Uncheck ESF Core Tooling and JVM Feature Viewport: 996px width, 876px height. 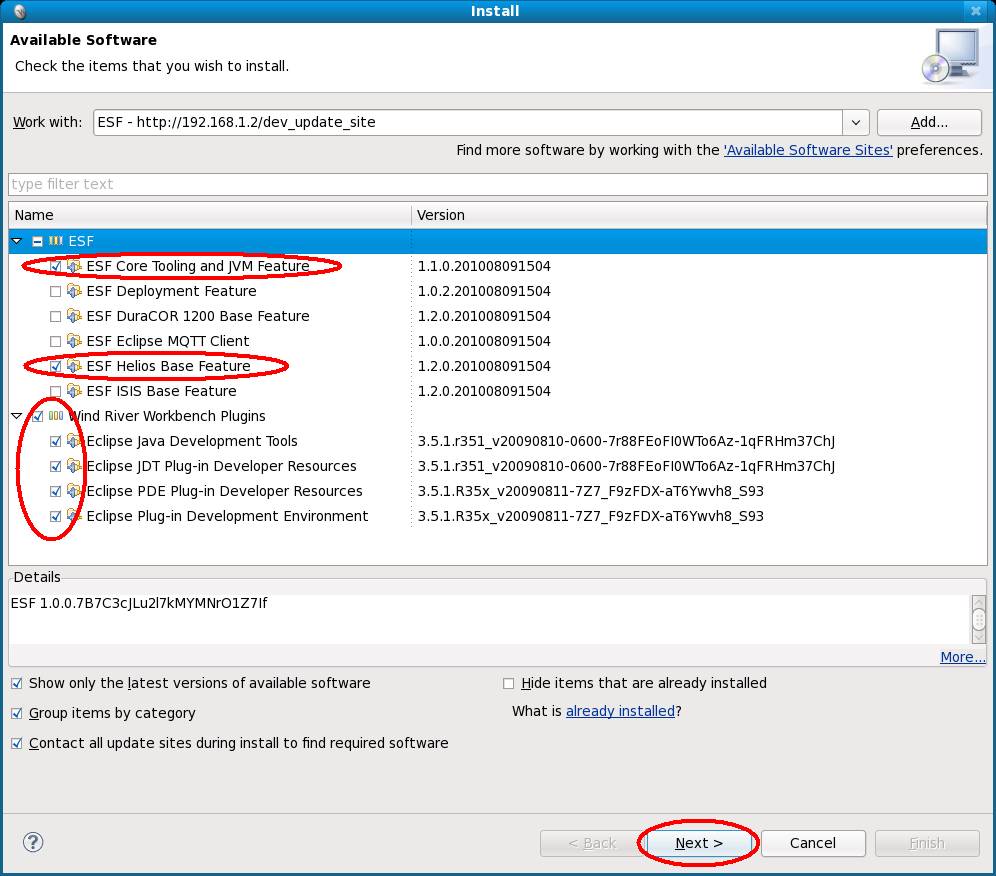pos(55,266)
